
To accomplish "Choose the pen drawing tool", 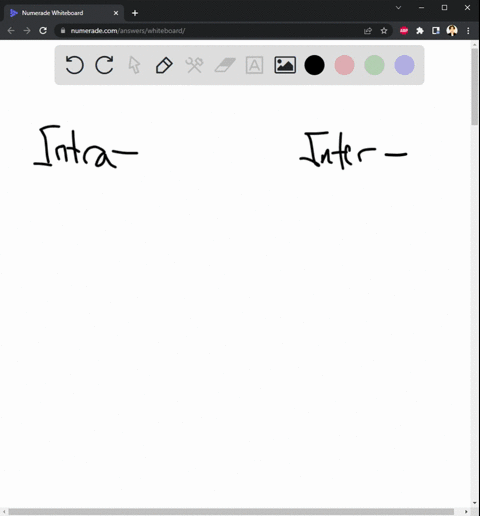I will click(x=164, y=65).
